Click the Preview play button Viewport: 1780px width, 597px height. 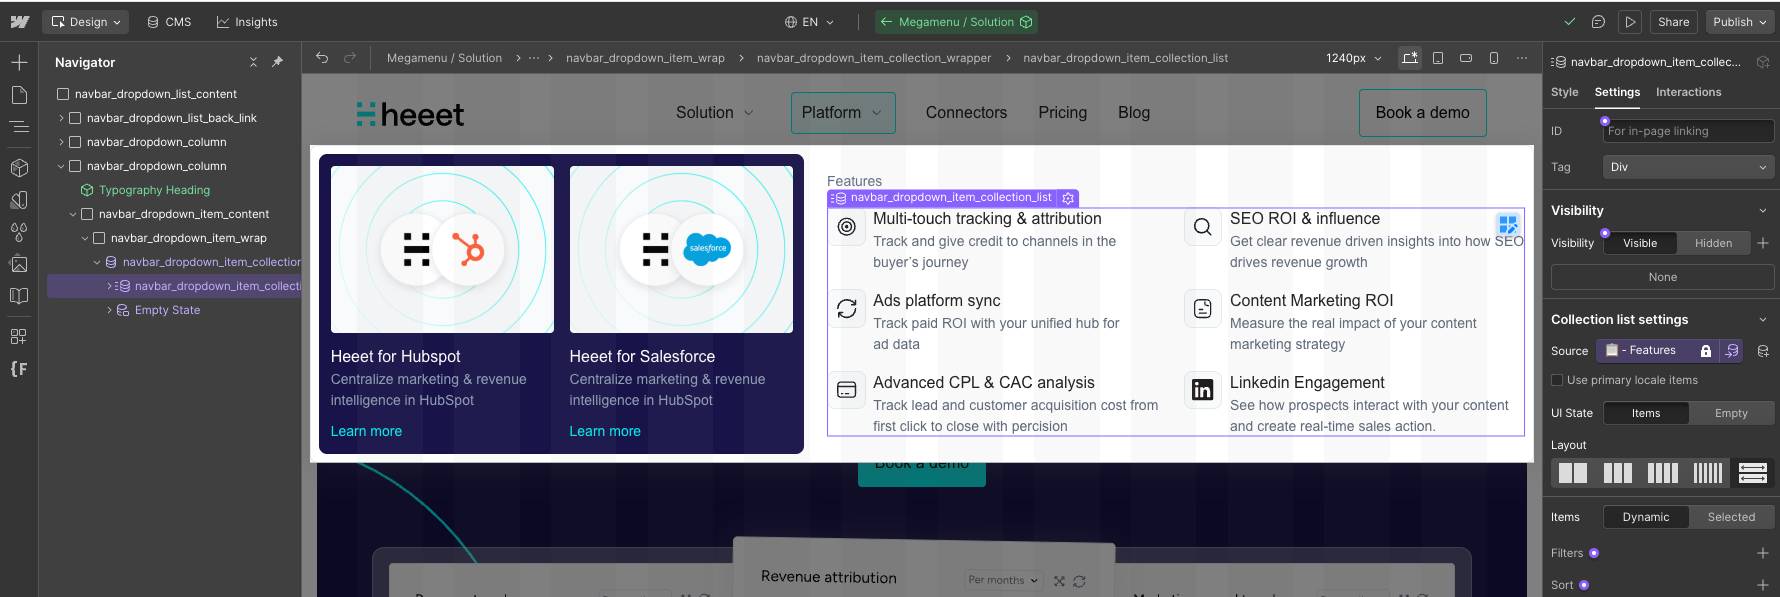point(1631,22)
